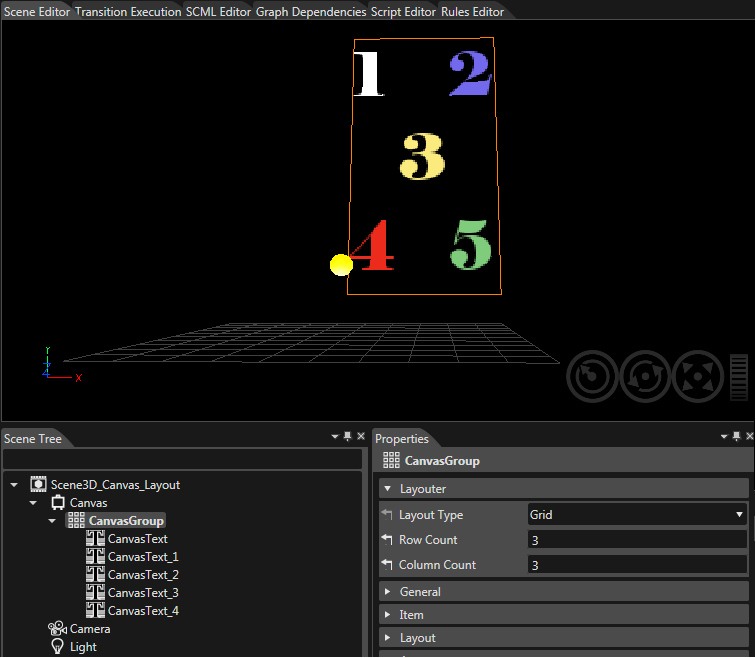
Task: Open the Layout Type Grid dropdown
Action: pos(637,514)
